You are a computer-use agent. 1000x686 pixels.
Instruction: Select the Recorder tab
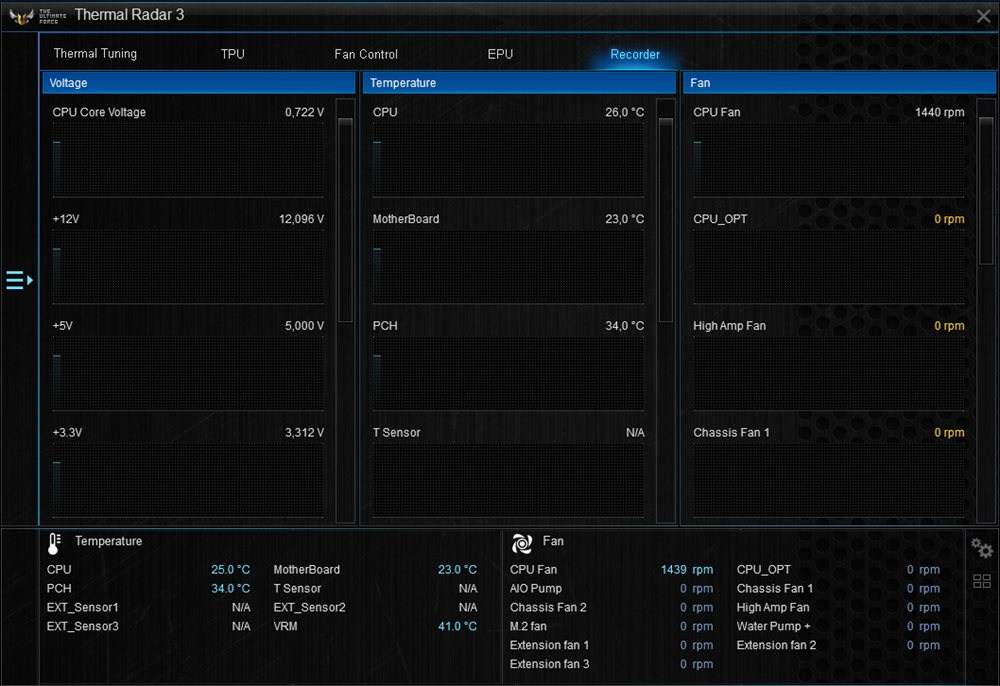click(x=635, y=54)
